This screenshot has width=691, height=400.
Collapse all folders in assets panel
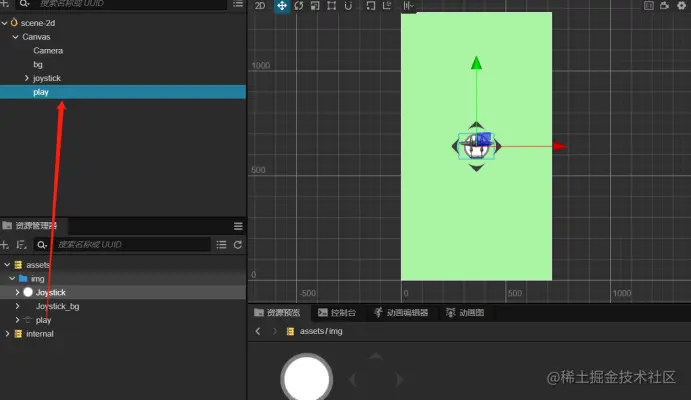221,244
